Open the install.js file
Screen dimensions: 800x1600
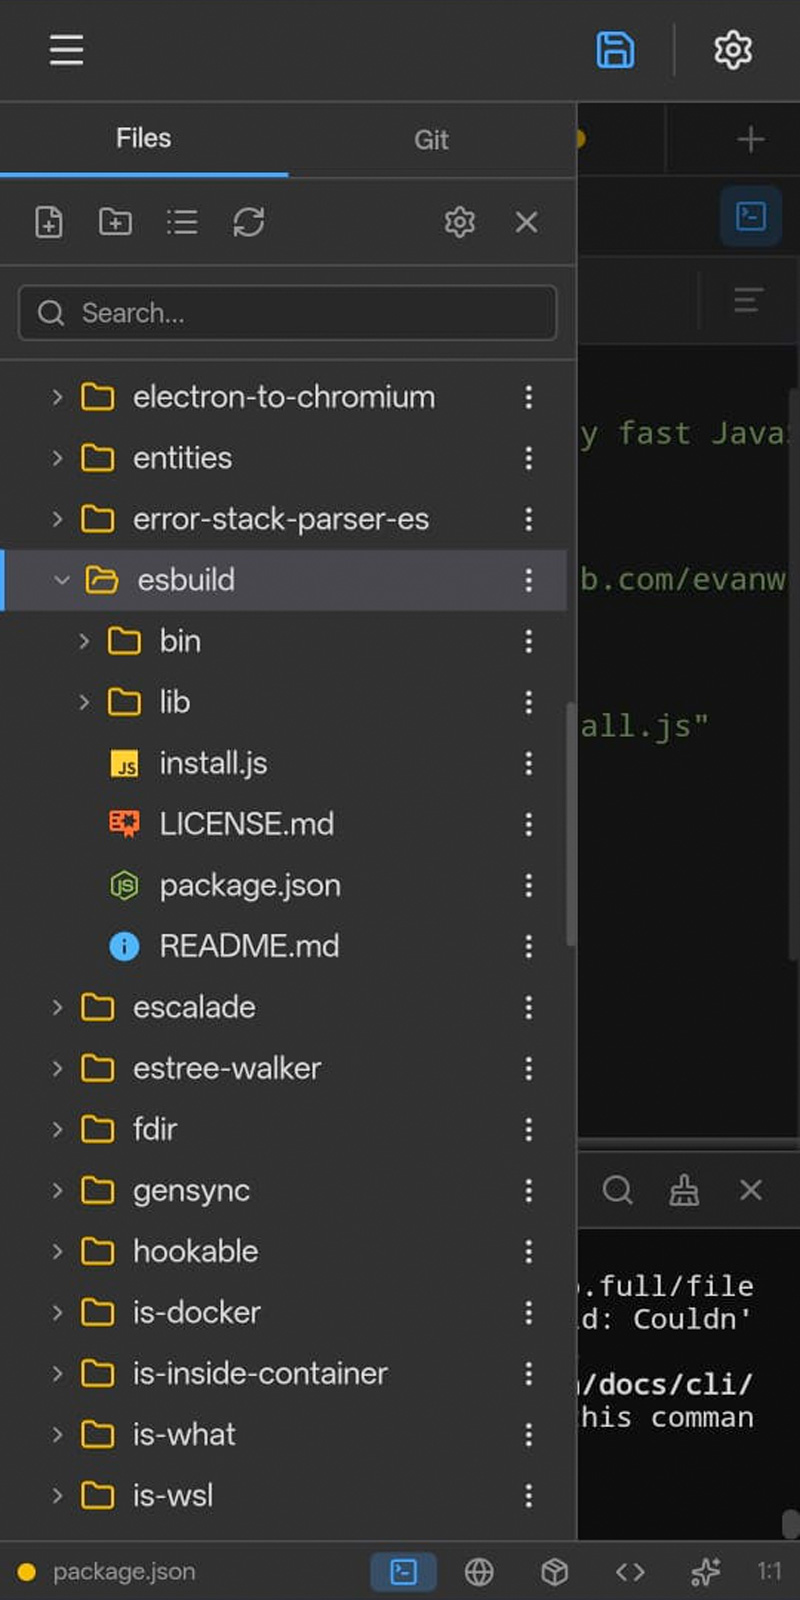click(x=213, y=763)
